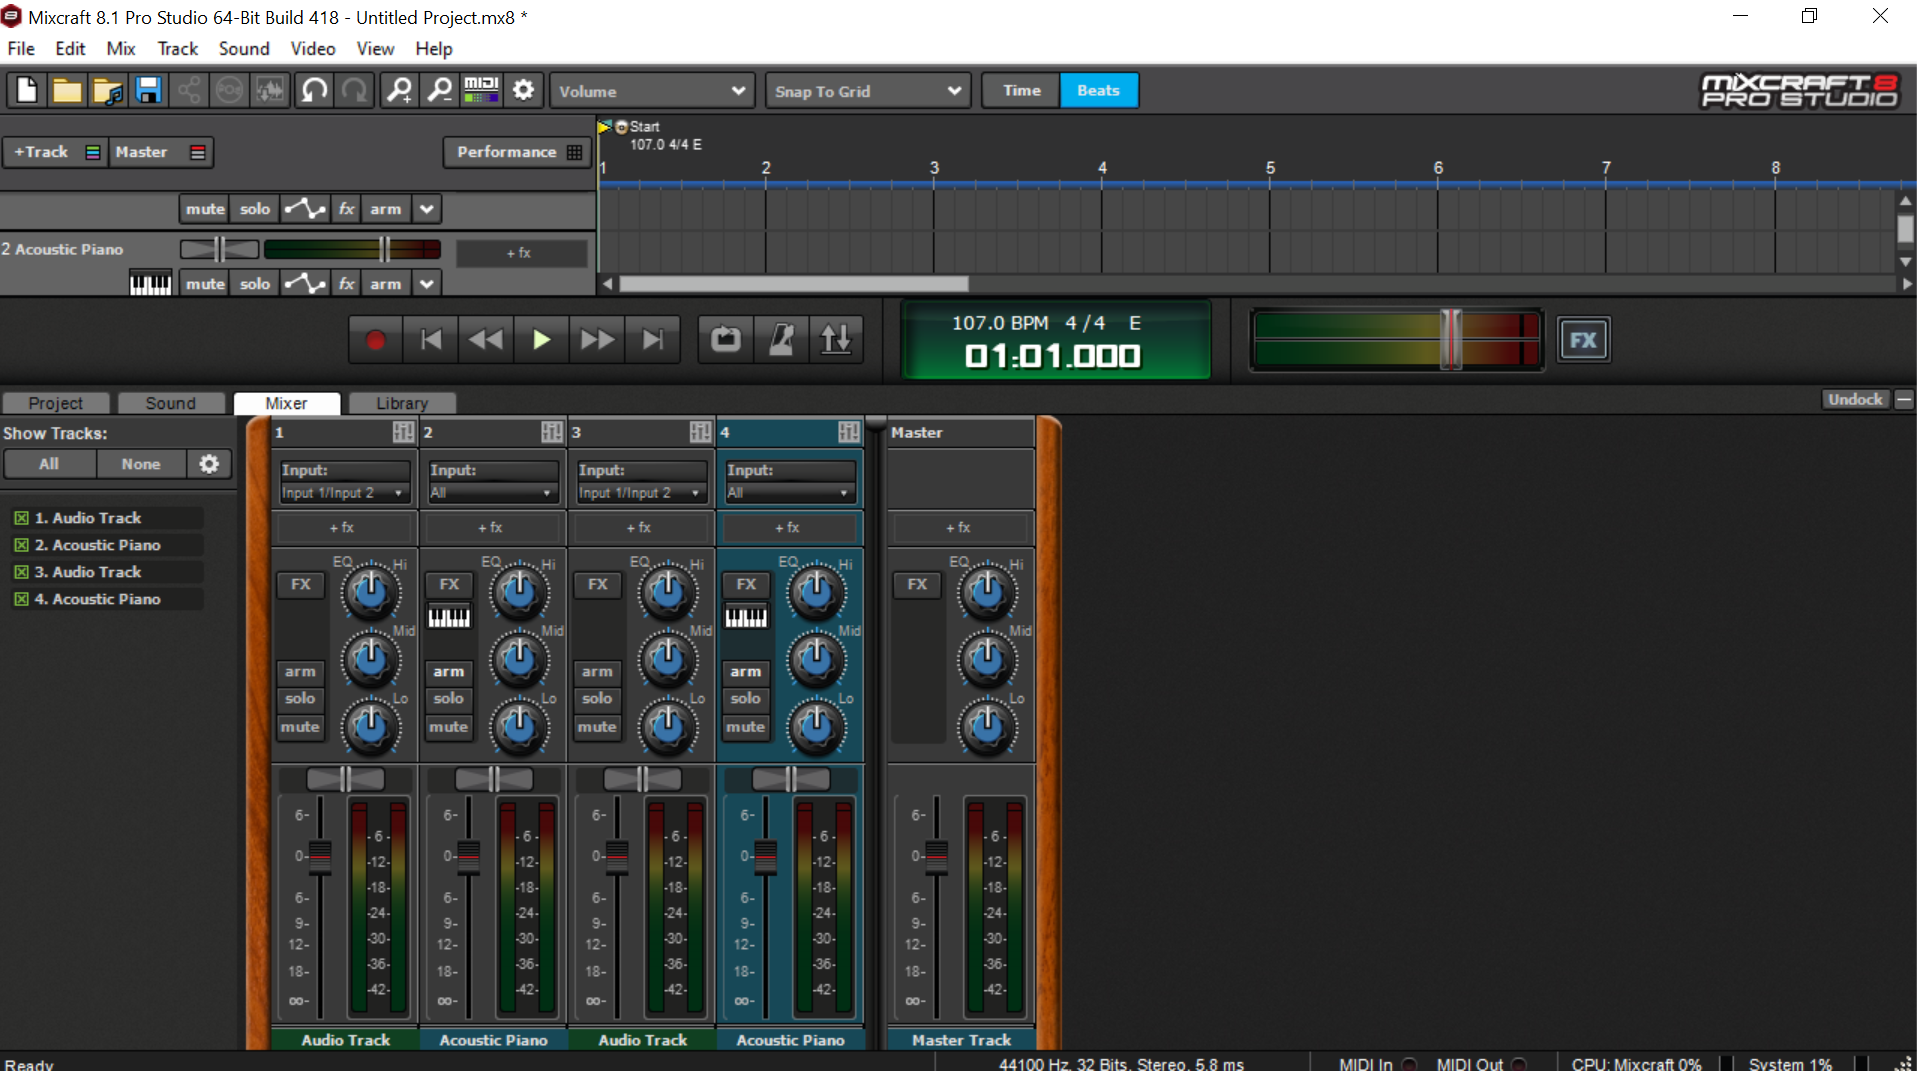Jump to end with transport button

point(653,340)
